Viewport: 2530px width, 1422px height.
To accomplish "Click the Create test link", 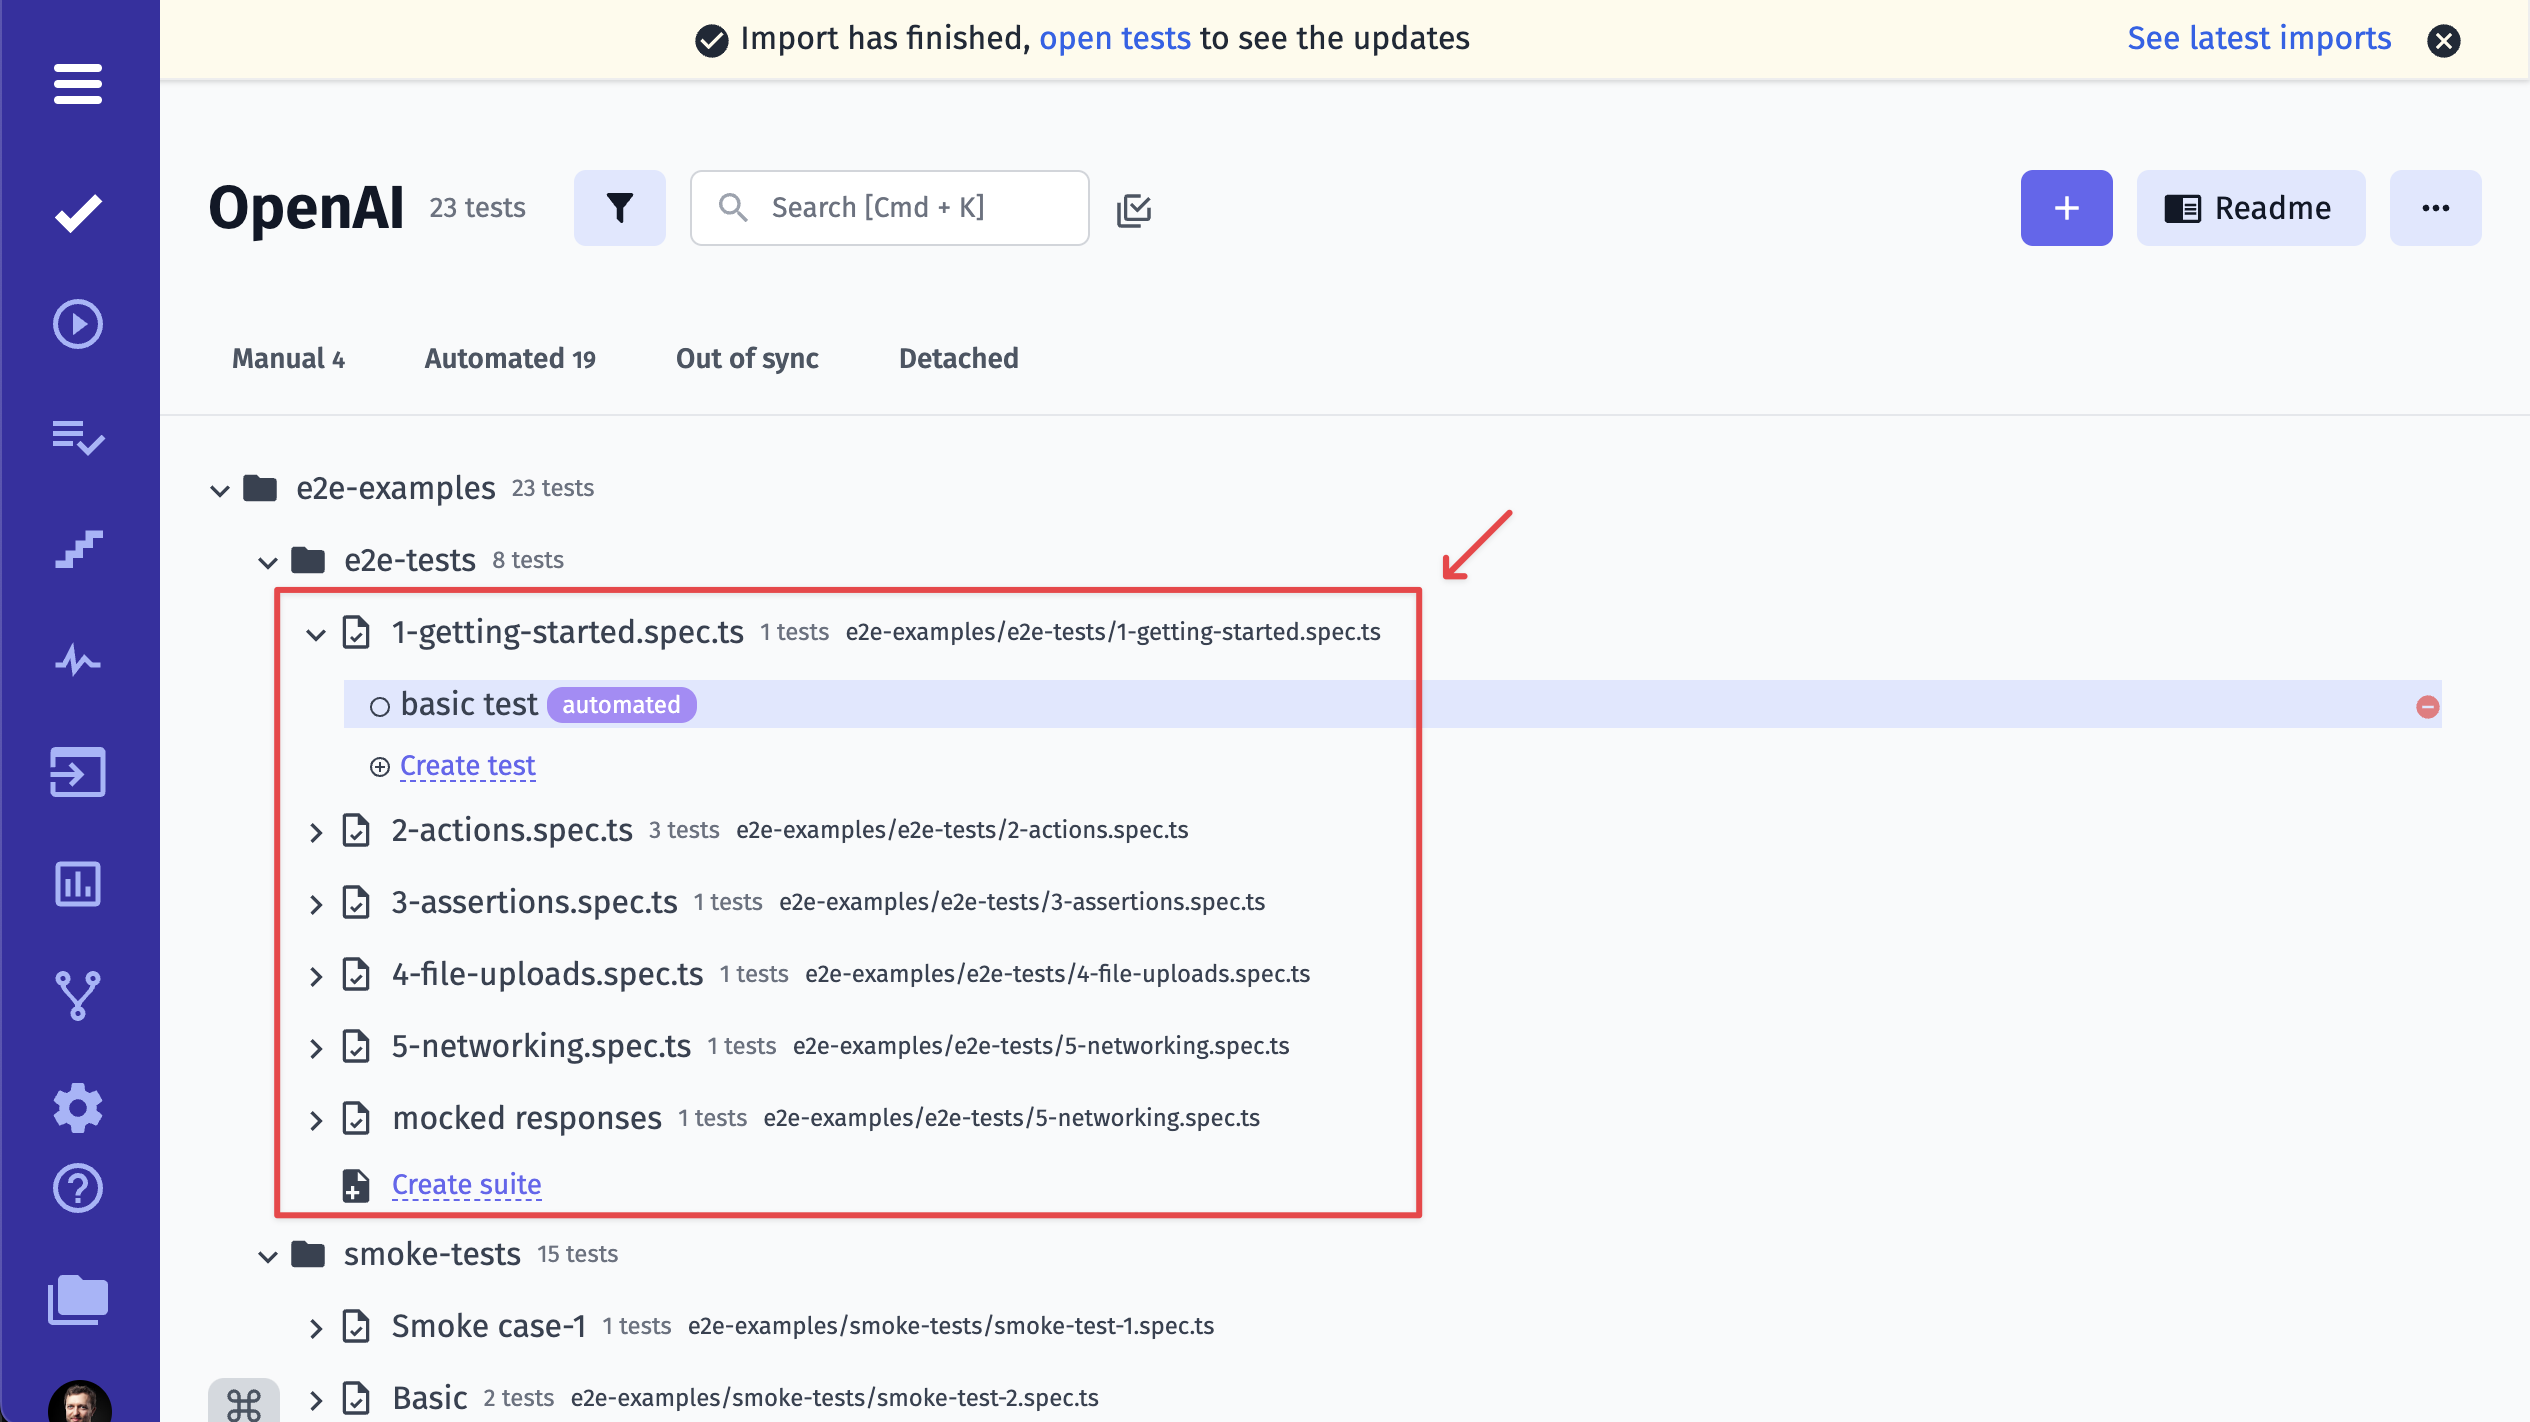I will point(467,765).
